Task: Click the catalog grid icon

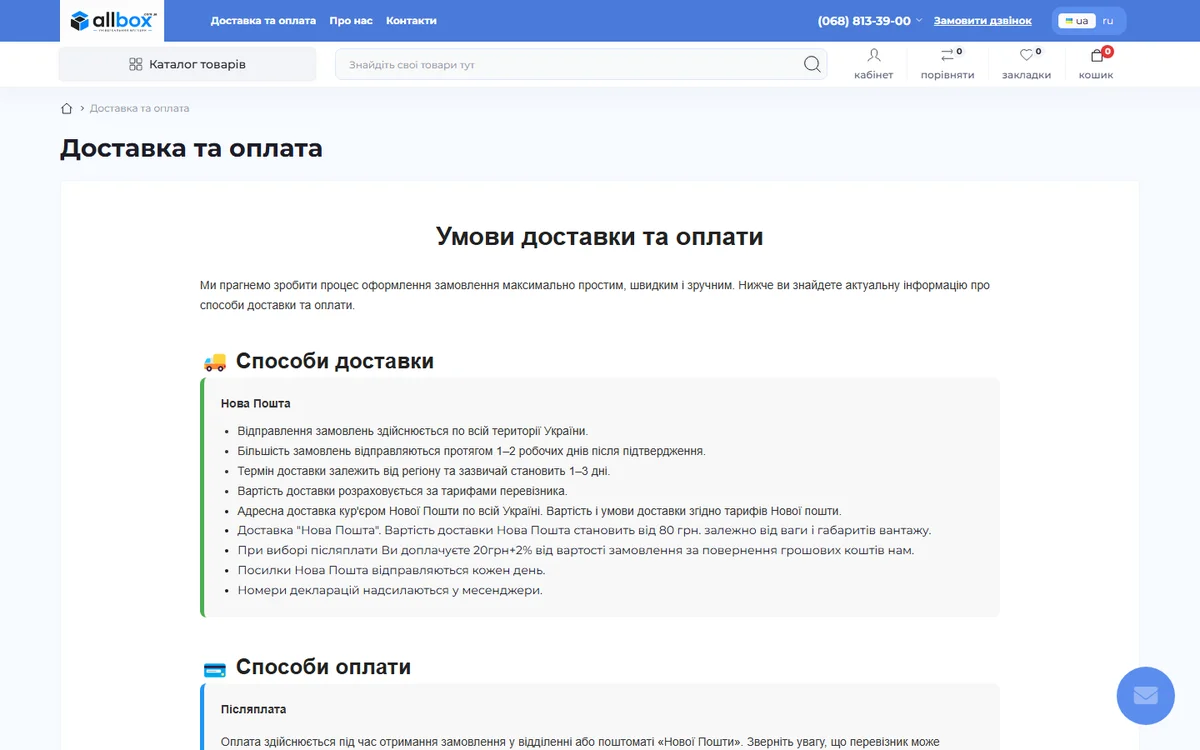Action: tap(136, 64)
